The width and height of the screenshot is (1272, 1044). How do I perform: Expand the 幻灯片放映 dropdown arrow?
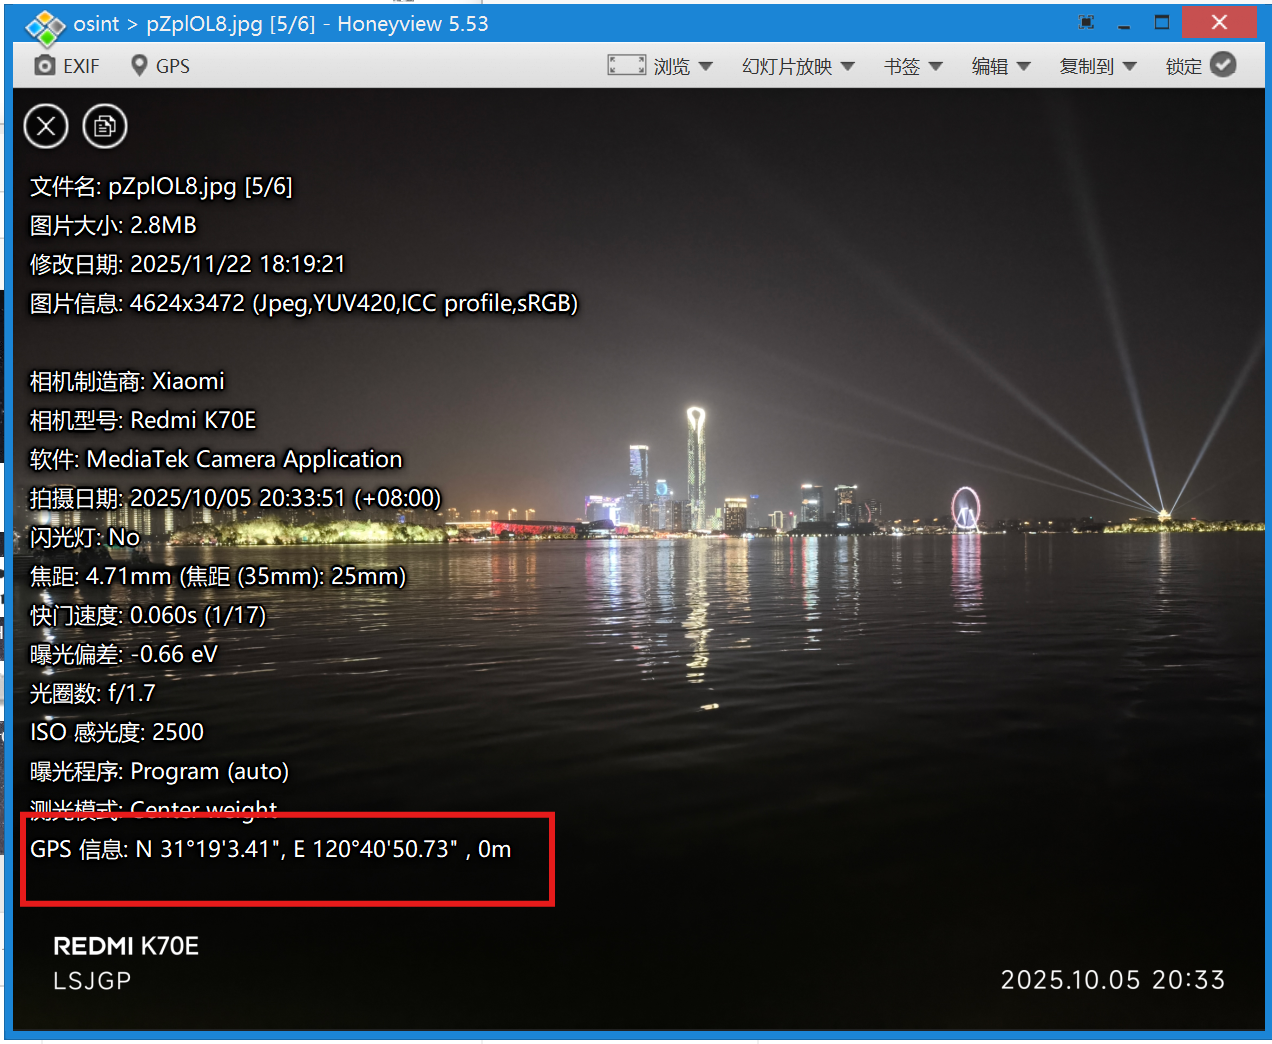click(x=848, y=66)
